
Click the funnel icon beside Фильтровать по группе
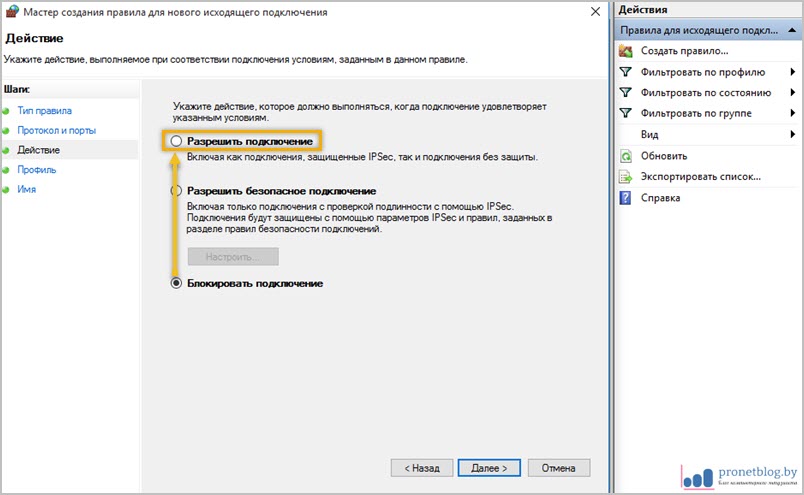click(x=626, y=114)
